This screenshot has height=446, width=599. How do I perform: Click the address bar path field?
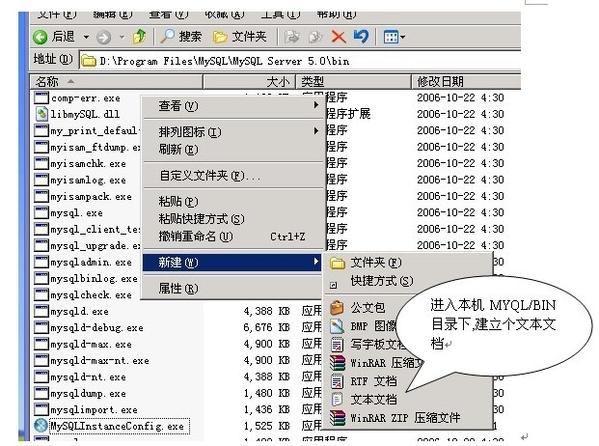300,61
